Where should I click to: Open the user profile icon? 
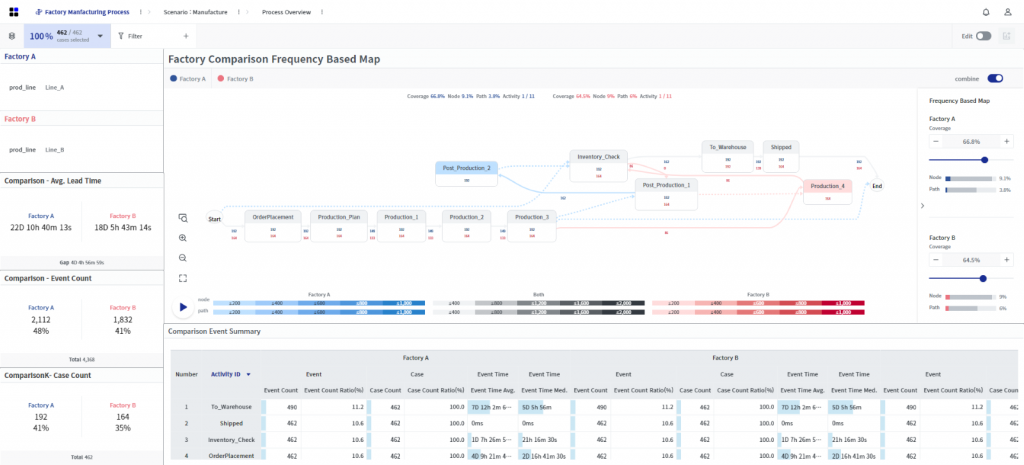pos(1007,12)
